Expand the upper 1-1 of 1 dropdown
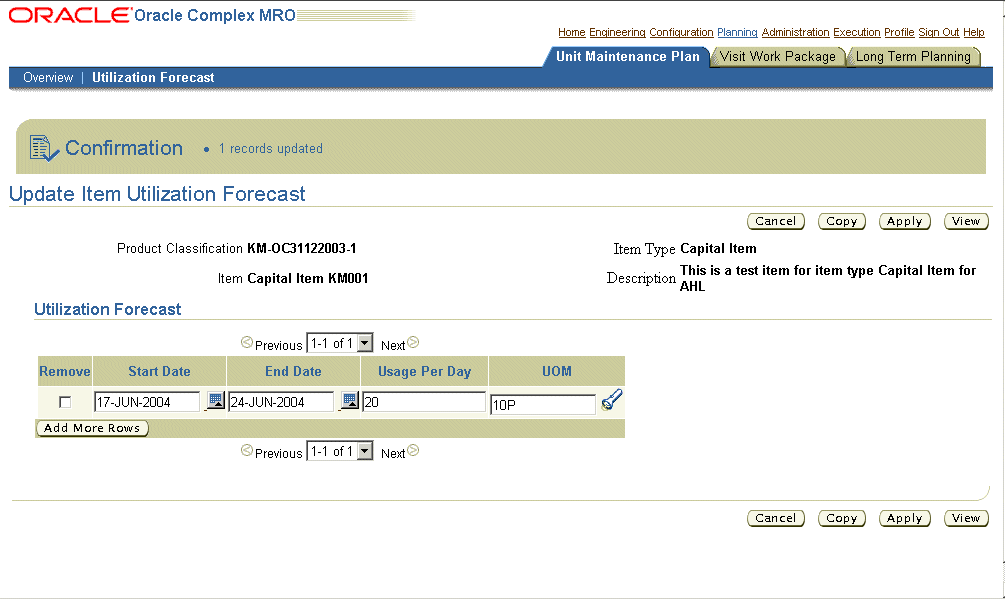This screenshot has height=599, width=1005. [340, 343]
